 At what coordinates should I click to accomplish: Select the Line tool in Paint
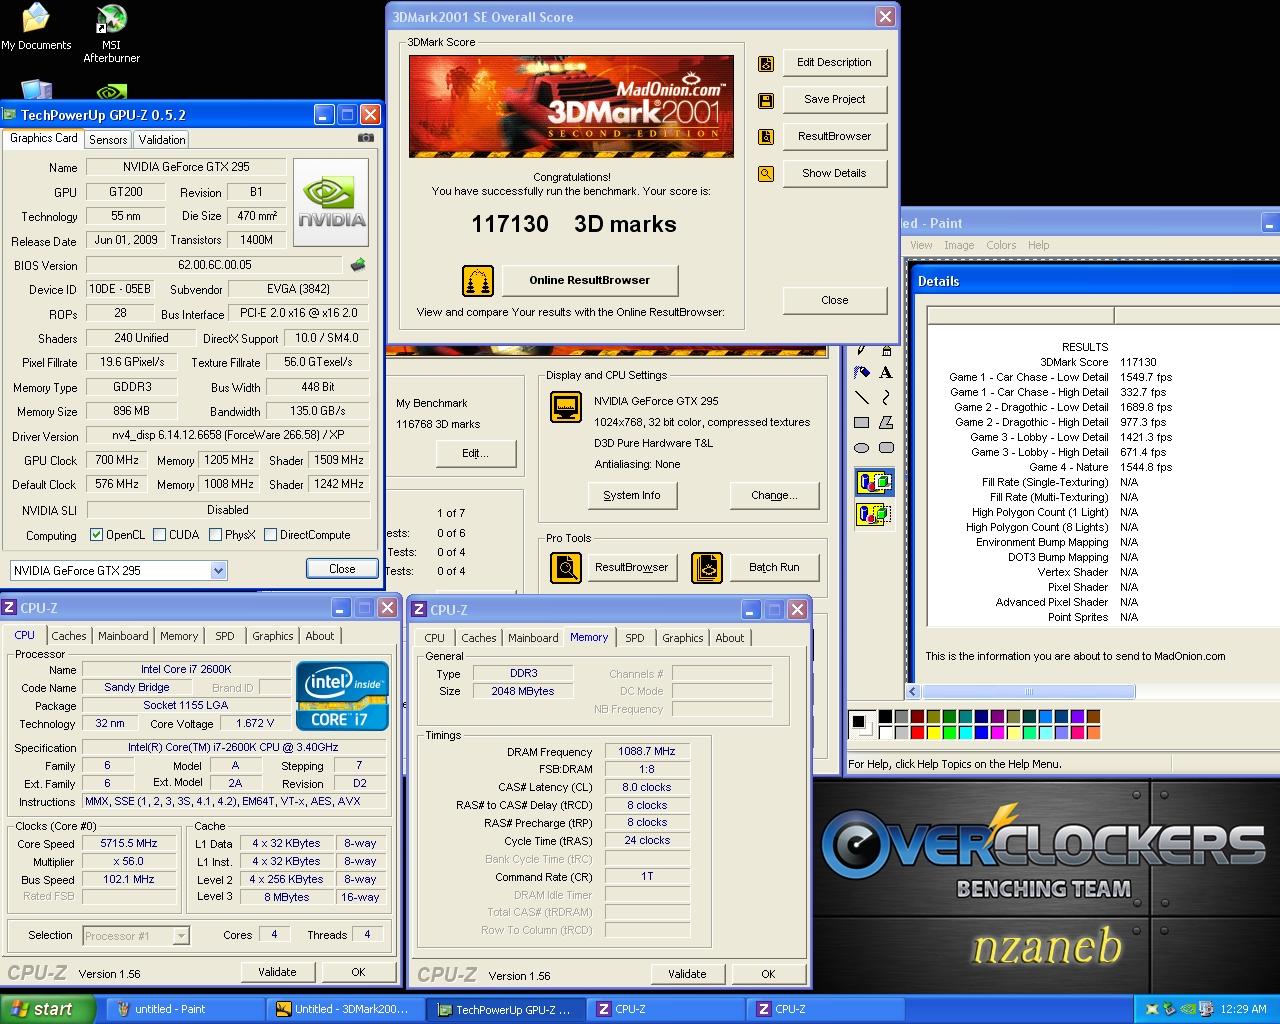coord(861,397)
